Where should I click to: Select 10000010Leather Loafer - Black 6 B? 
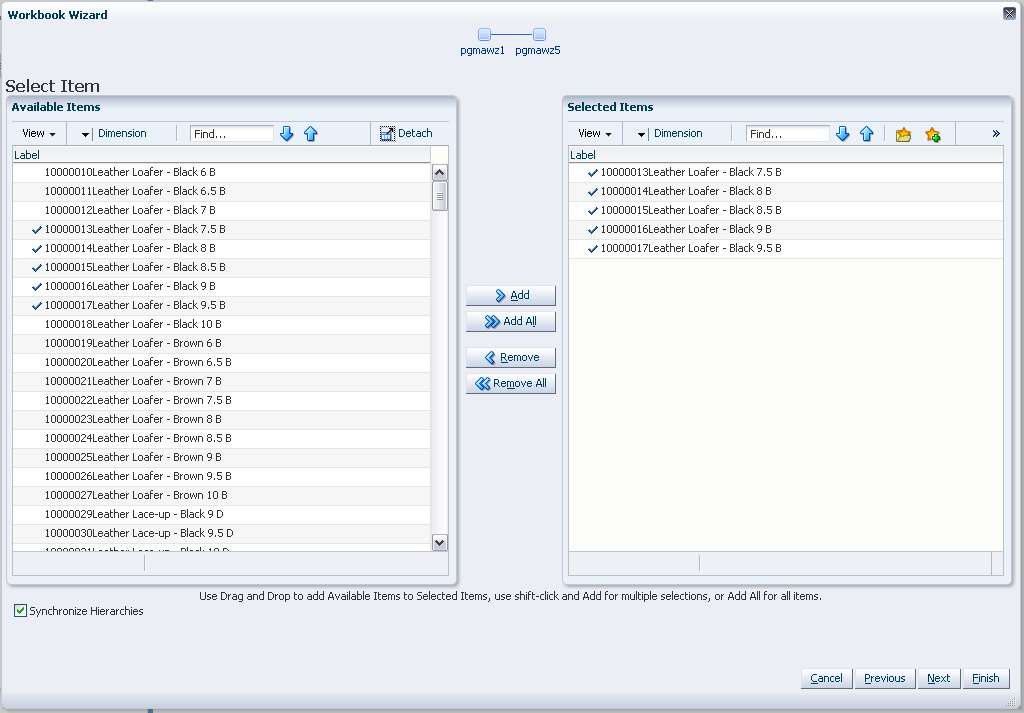pyautogui.click(x=221, y=172)
